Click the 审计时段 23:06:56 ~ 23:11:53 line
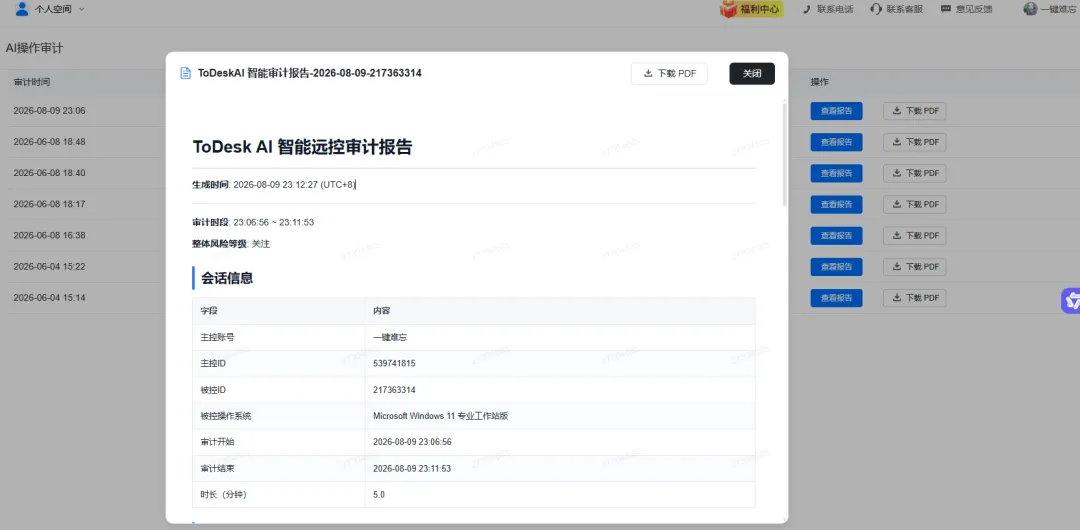The width and height of the screenshot is (1080, 530). 253,222
